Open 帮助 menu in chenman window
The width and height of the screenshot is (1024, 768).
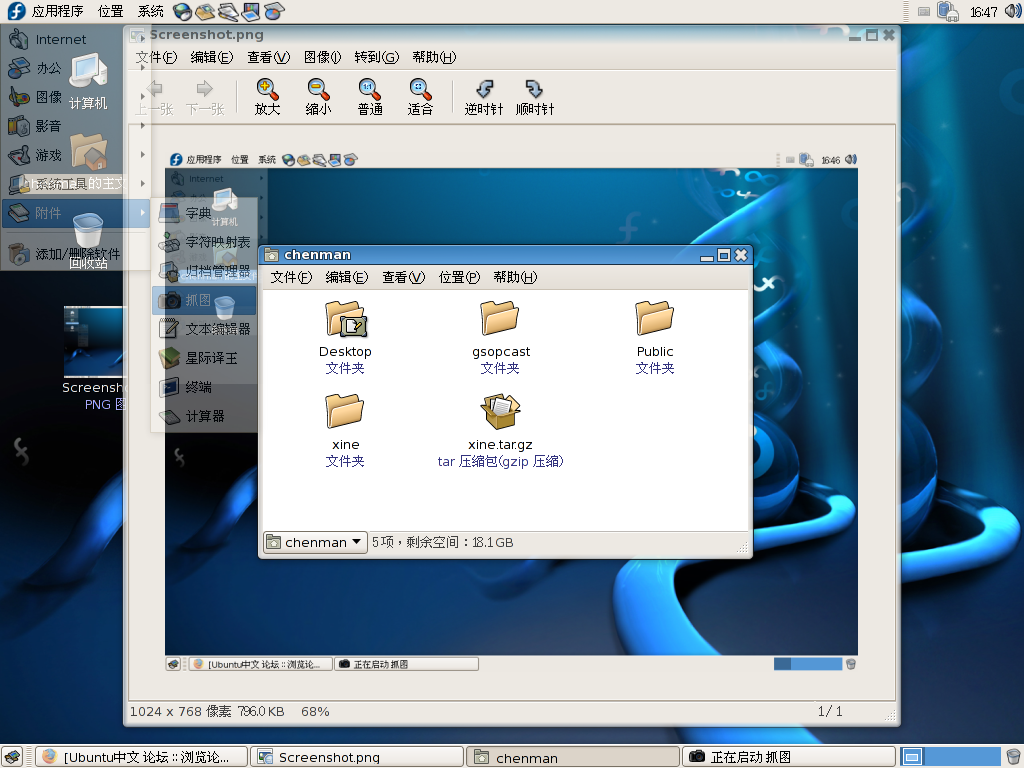pos(515,278)
